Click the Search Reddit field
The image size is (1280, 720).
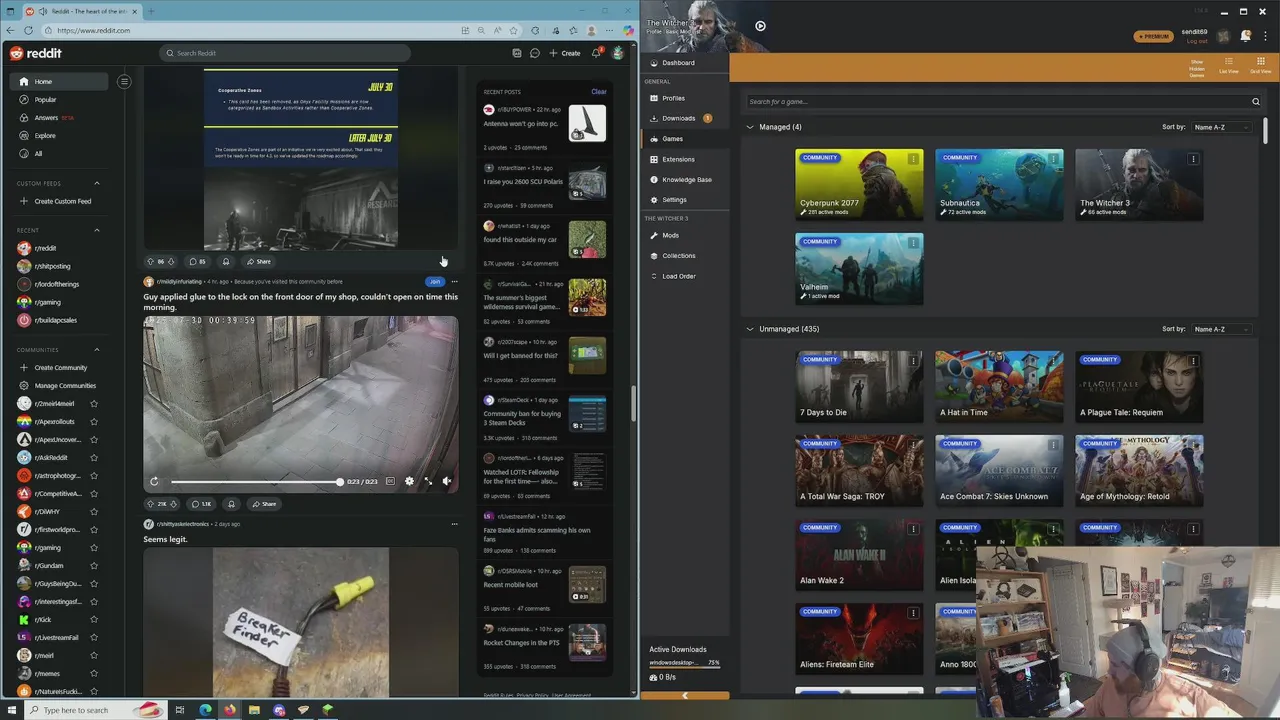click(284, 53)
